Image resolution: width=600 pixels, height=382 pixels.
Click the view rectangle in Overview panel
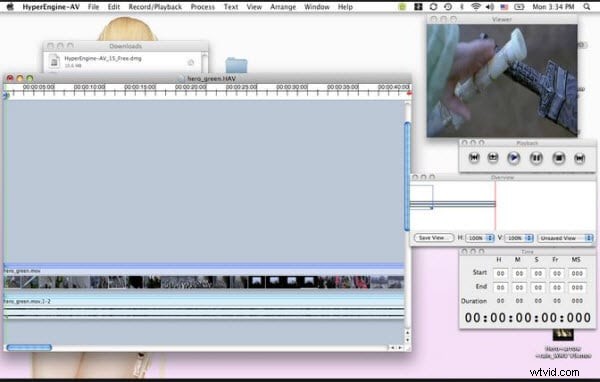[x=421, y=197]
